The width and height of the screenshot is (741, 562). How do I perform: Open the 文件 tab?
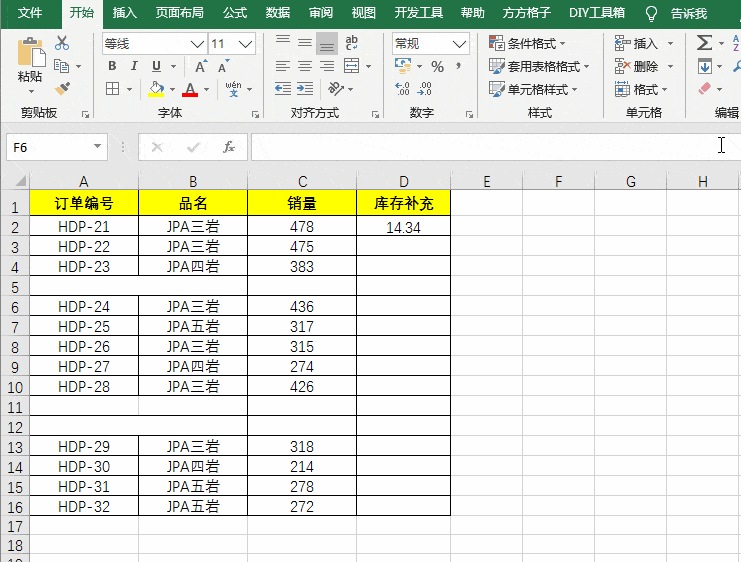[30, 13]
